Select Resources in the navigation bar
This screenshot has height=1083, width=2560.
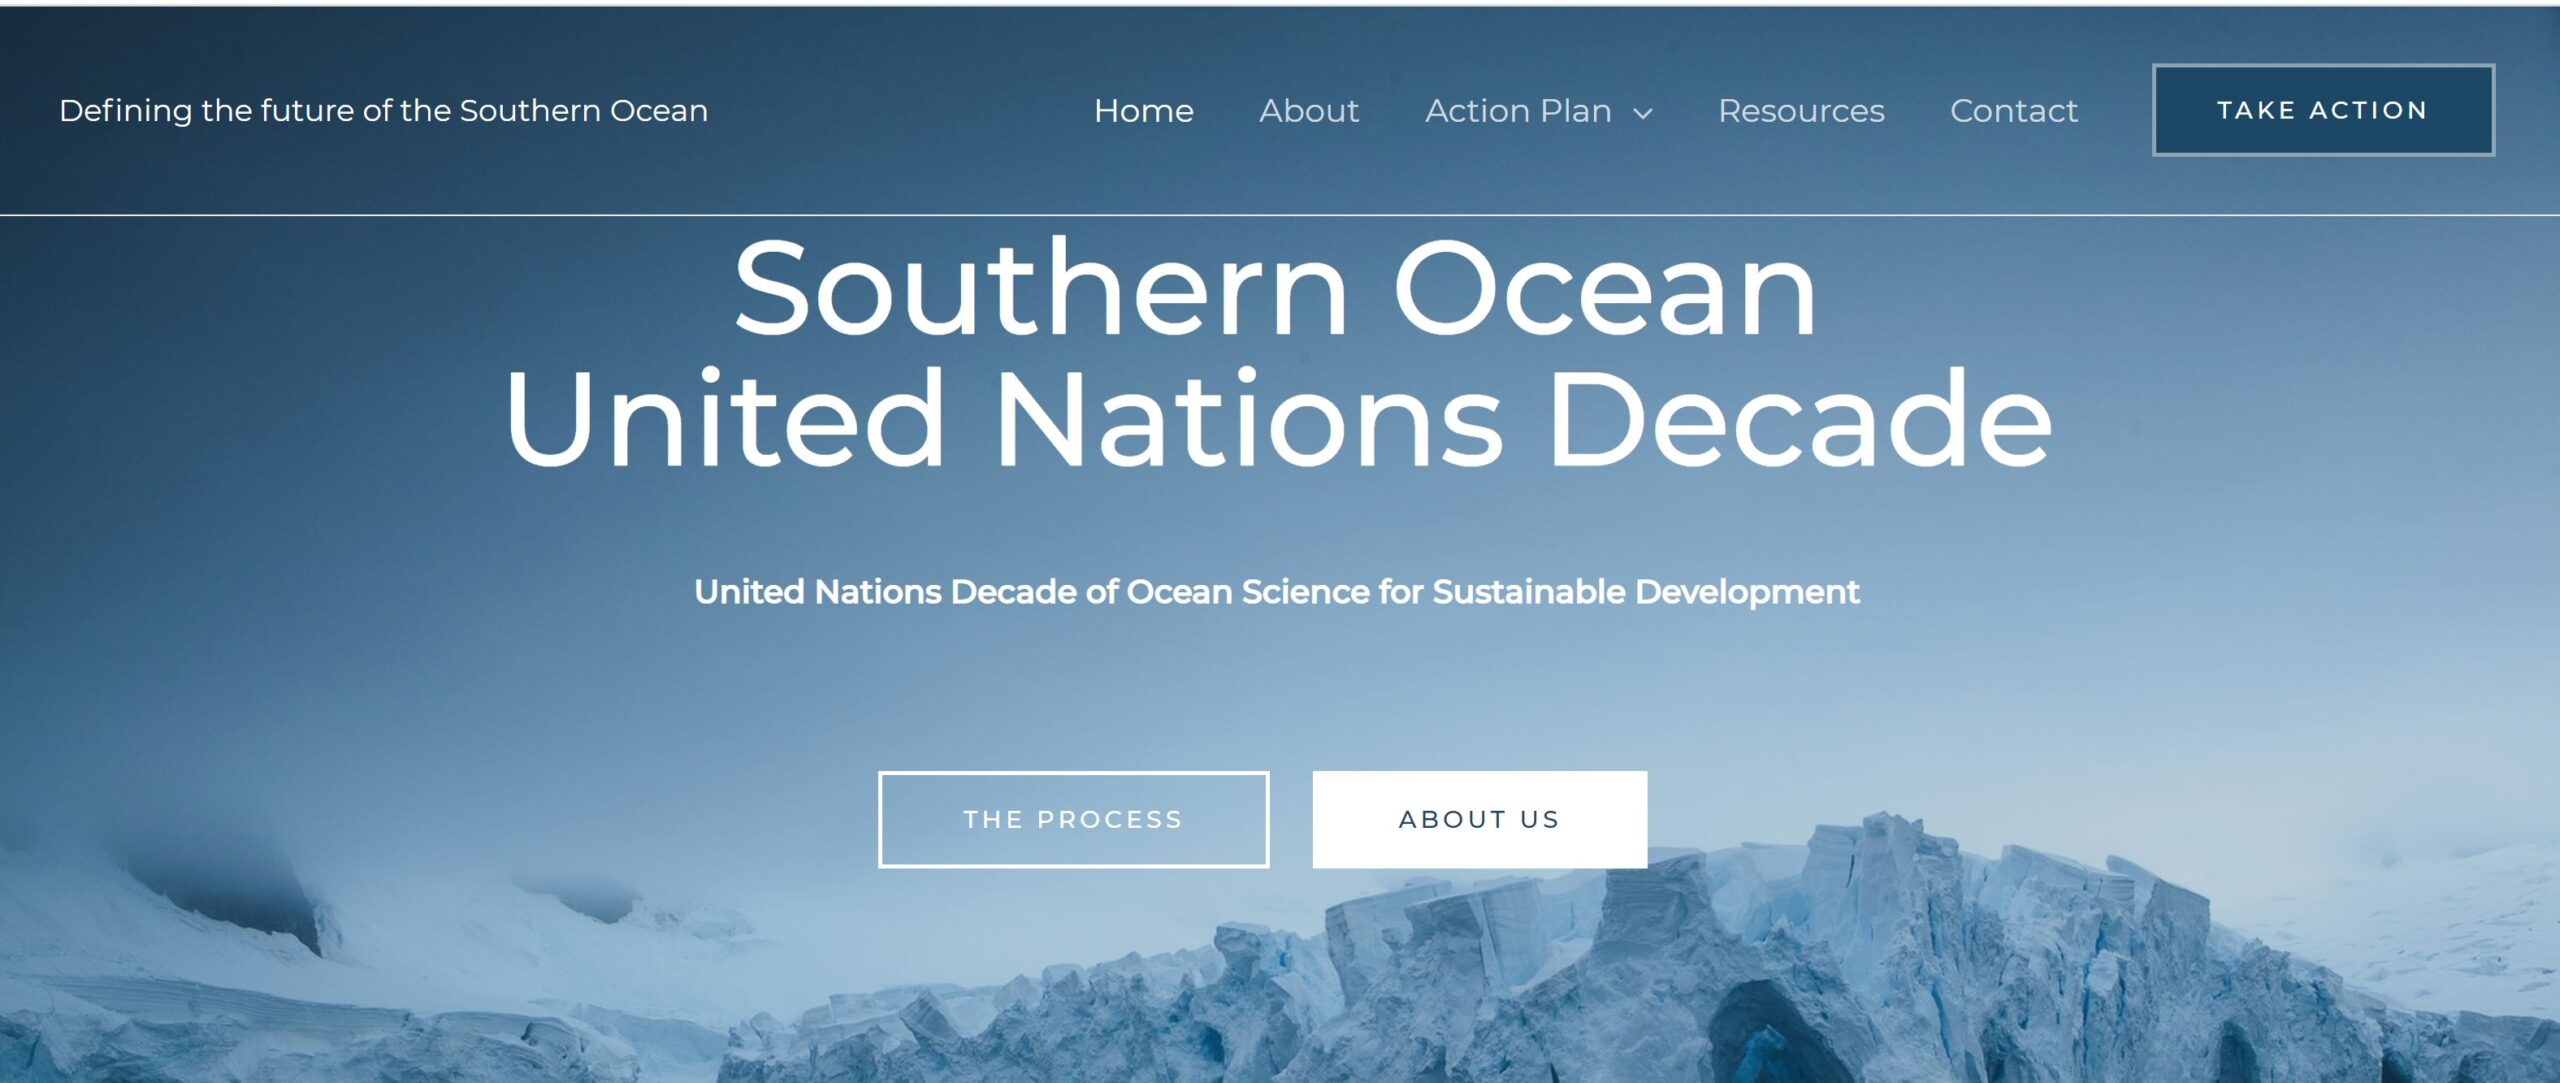click(1800, 110)
